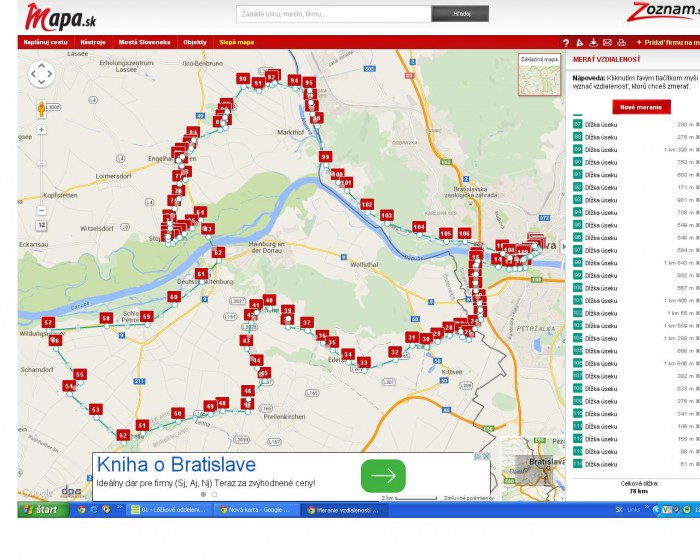The image size is (700, 560).
Task: Select route marker 90 on map
Action: 242,79
